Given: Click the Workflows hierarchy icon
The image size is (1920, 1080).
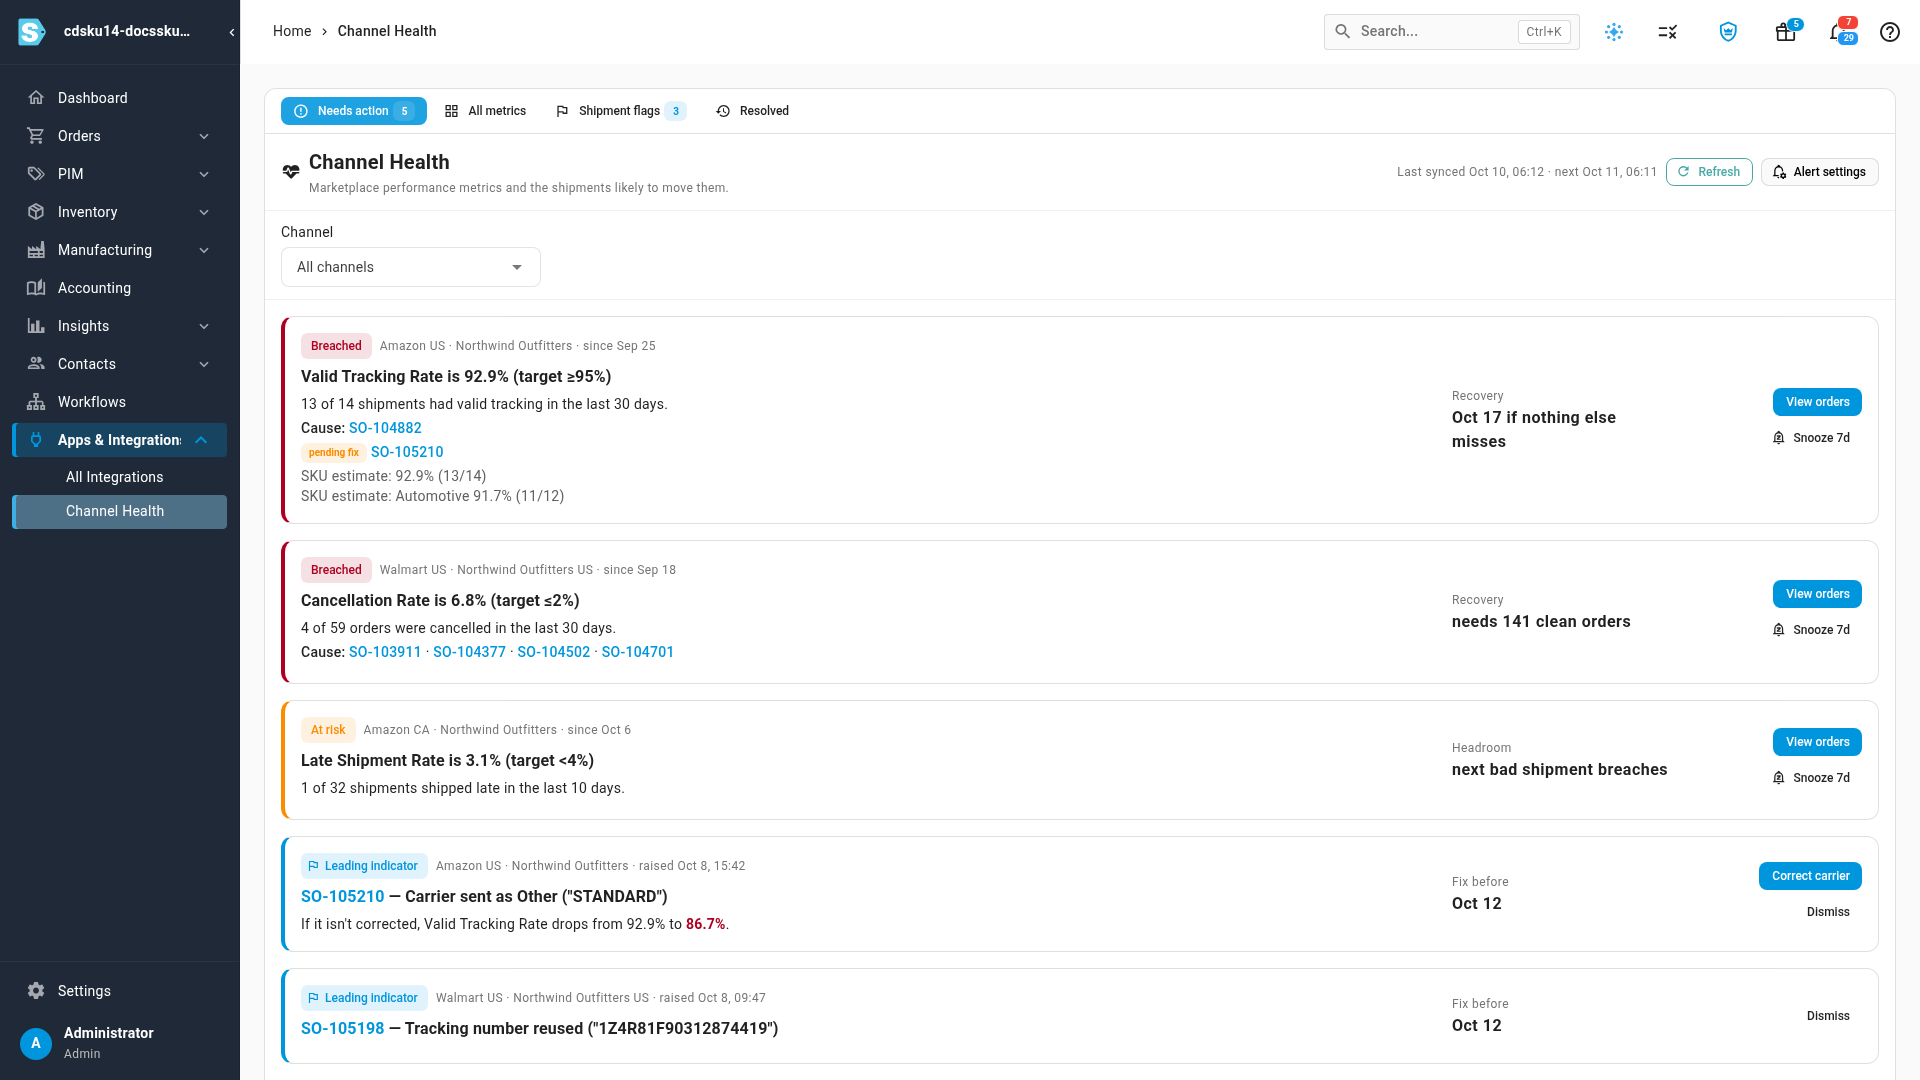Looking at the screenshot, I should pos(36,402).
